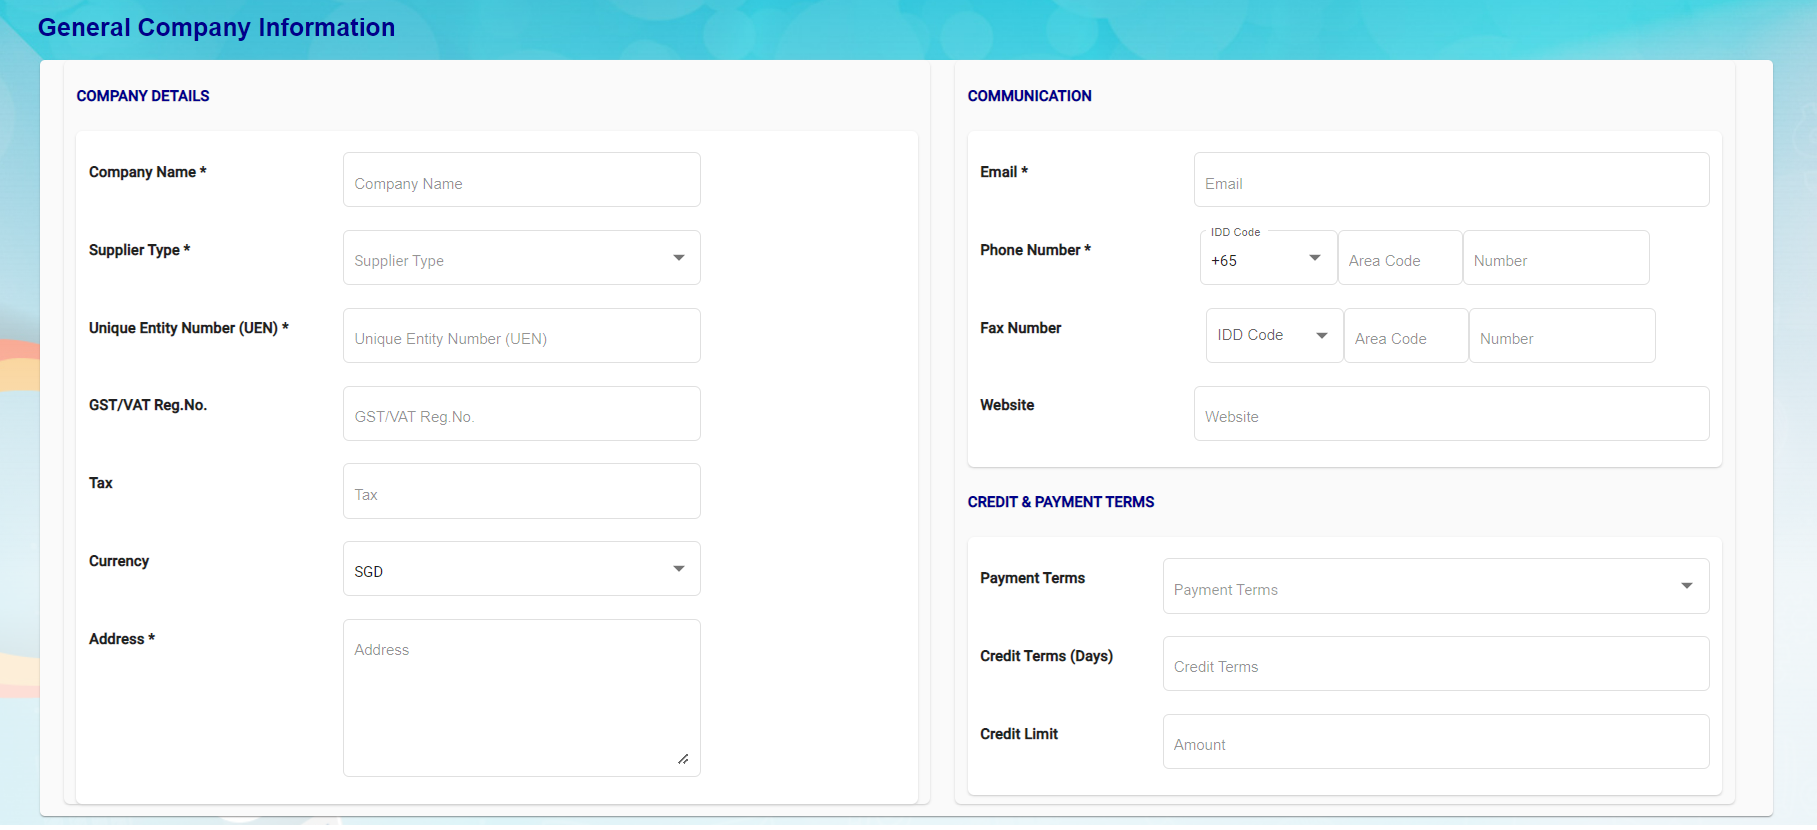Select the Credit Limit Amount field
This screenshot has width=1817, height=830.
tap(1435, 742)
